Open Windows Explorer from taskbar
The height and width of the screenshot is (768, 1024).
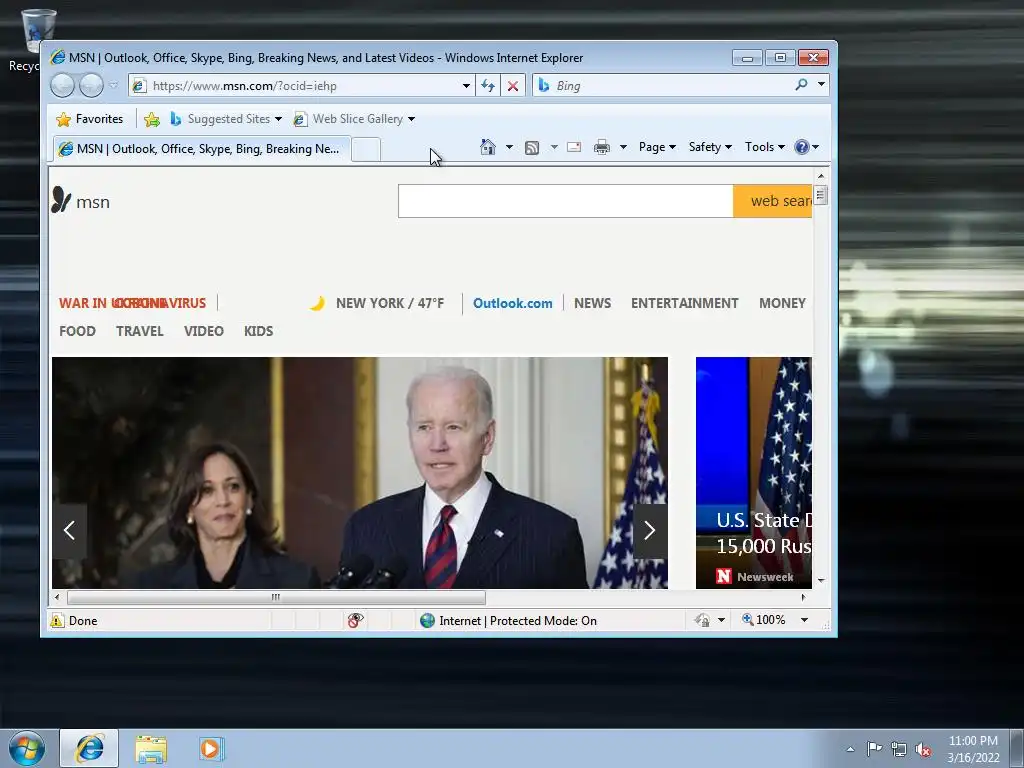point(151,748)
